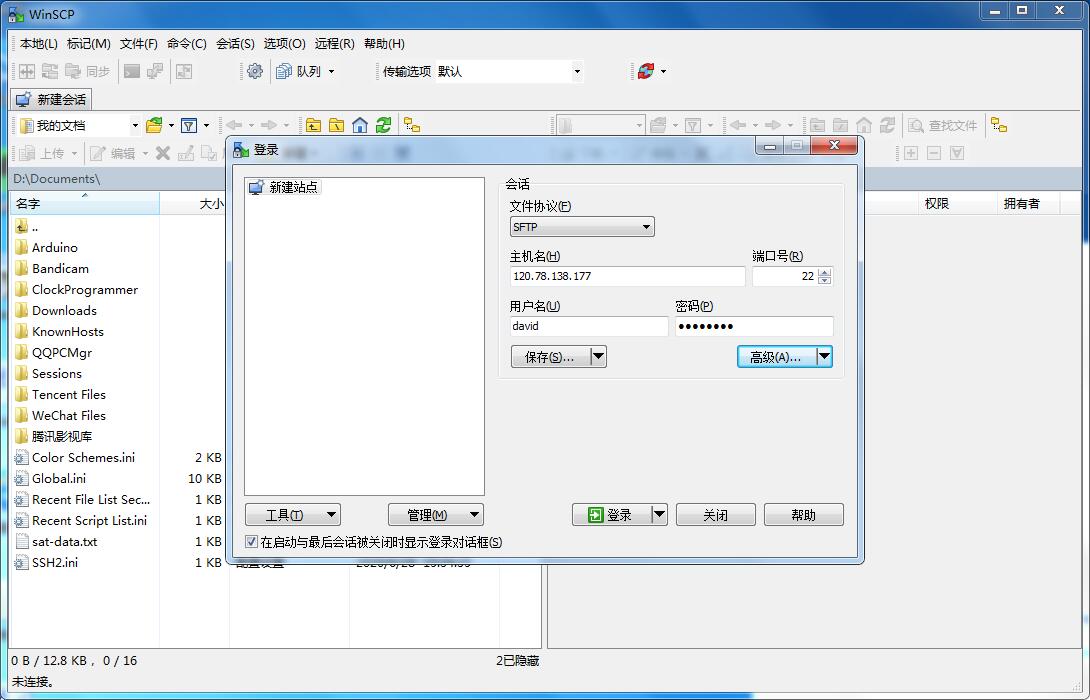Click the 登录 login button
The height and width of the screenshot is (700, 1090).
click(611, 514)
